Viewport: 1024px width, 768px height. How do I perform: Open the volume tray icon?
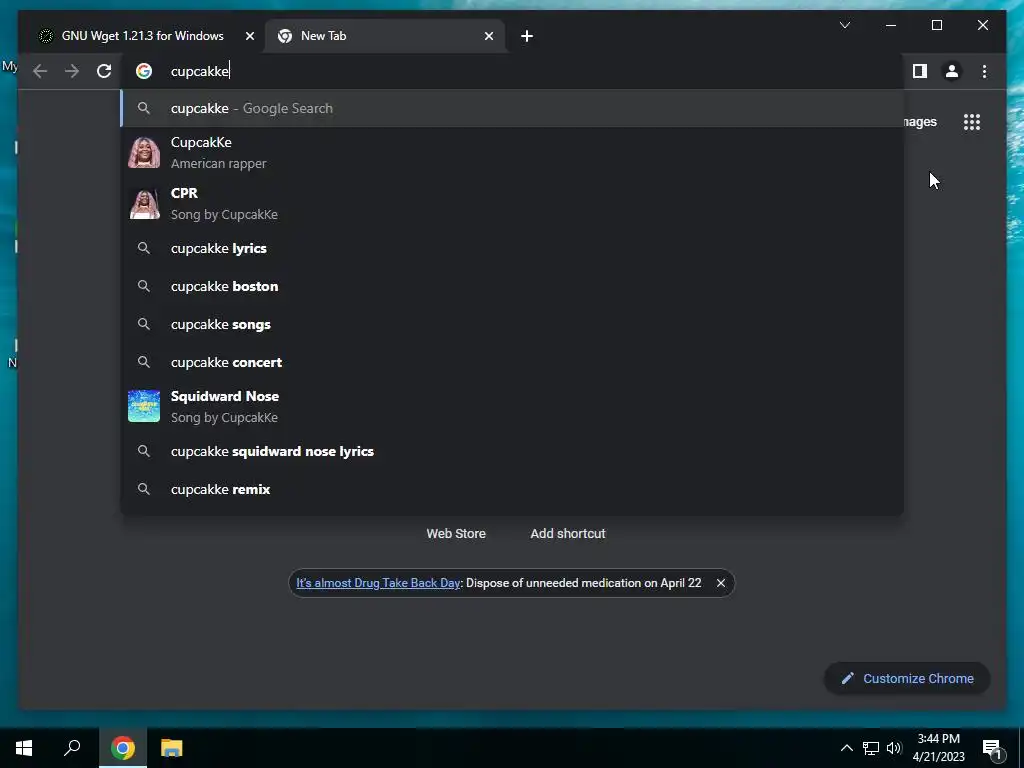pyautogui.click(x=894, y=748)
